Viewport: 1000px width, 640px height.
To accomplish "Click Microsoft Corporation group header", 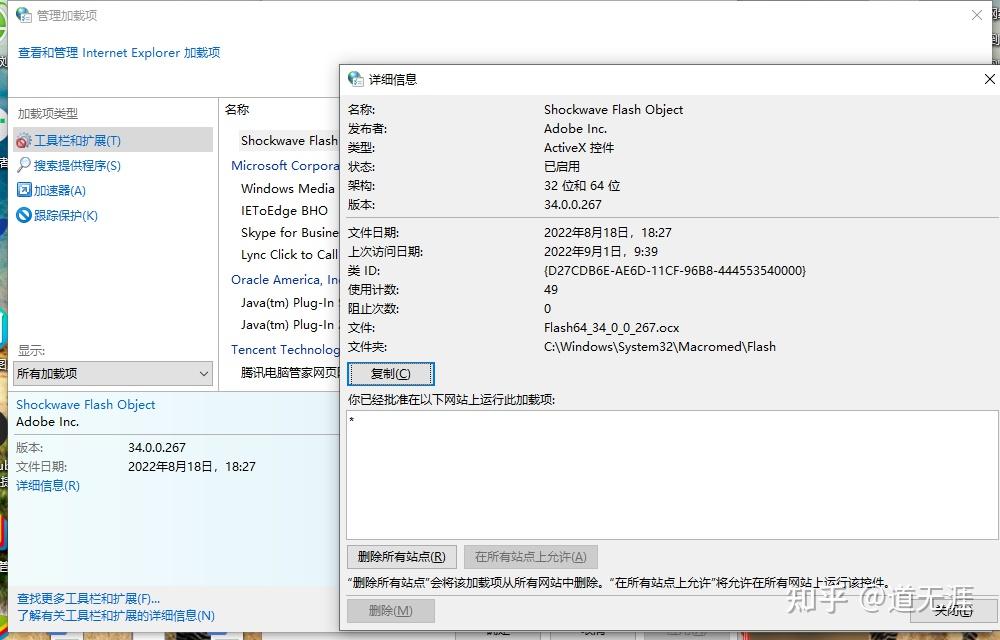I will (x=285, y=166).
